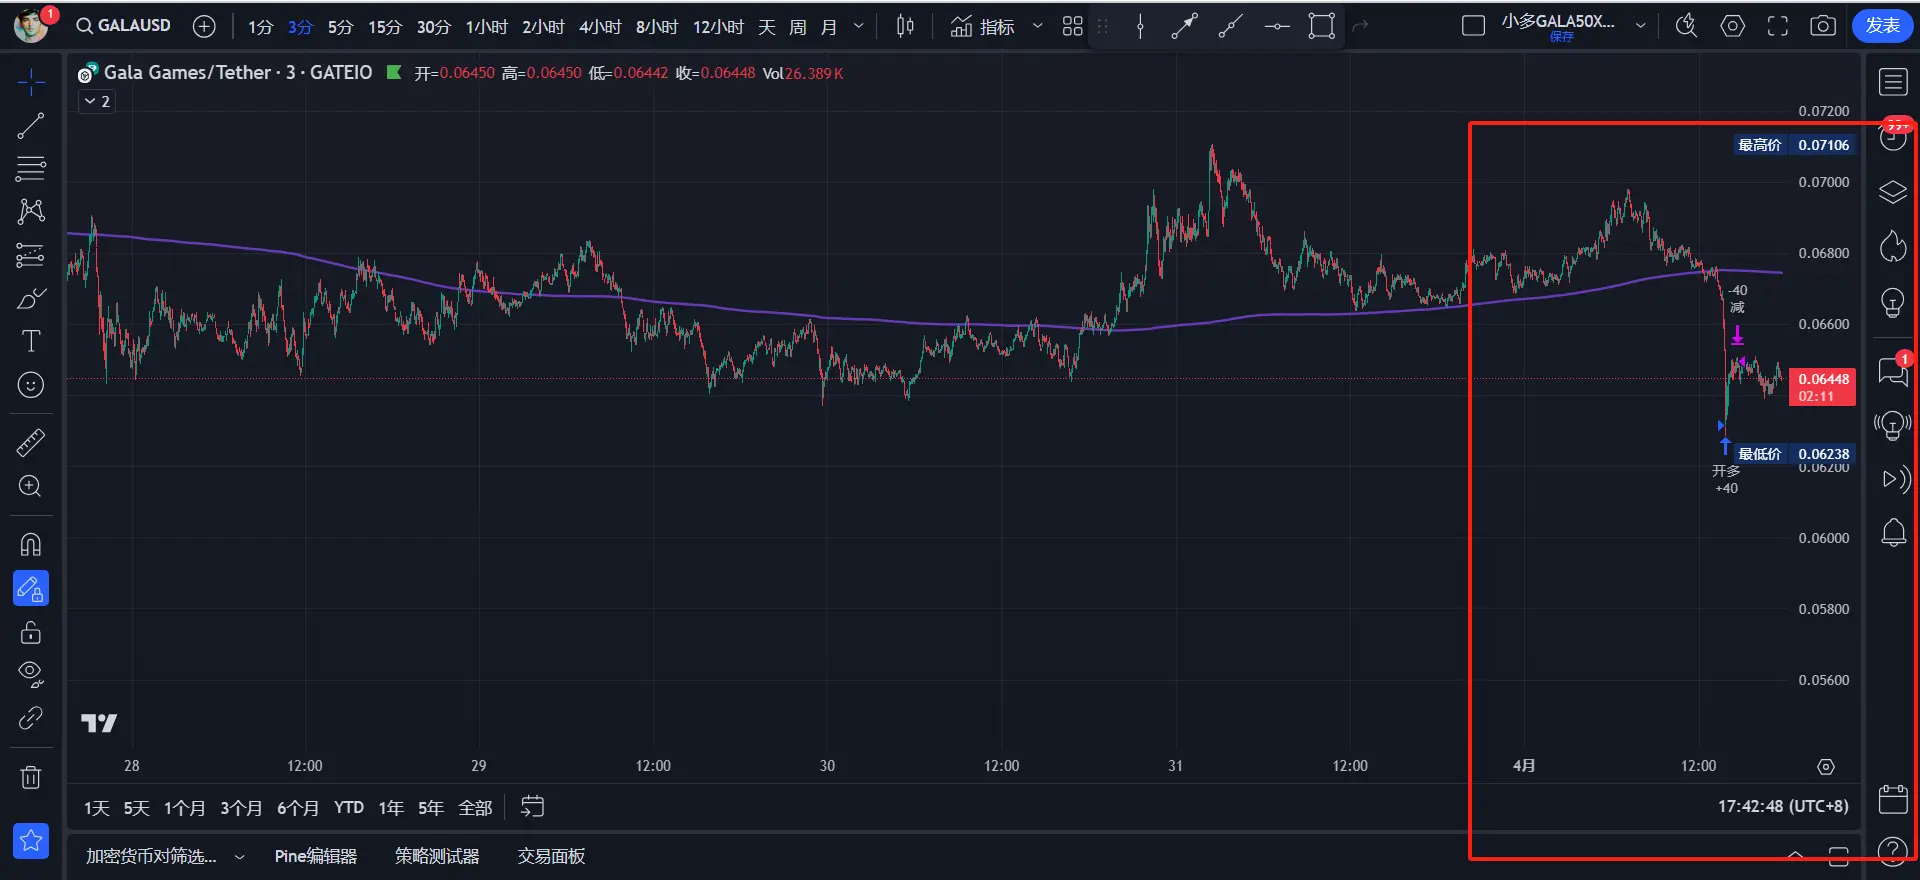Open the user profile avatar menu
Screen dimensions: 1920x880
pyautogui.click(x=31, y=25)
